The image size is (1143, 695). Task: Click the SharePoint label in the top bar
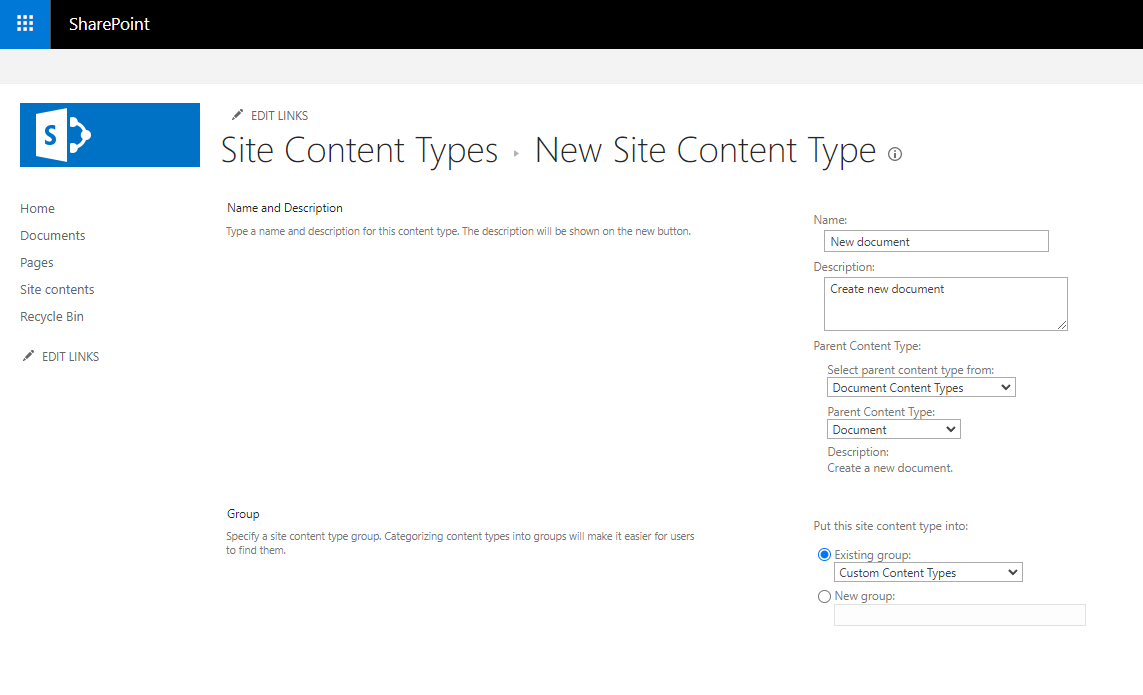coord(109,24)
